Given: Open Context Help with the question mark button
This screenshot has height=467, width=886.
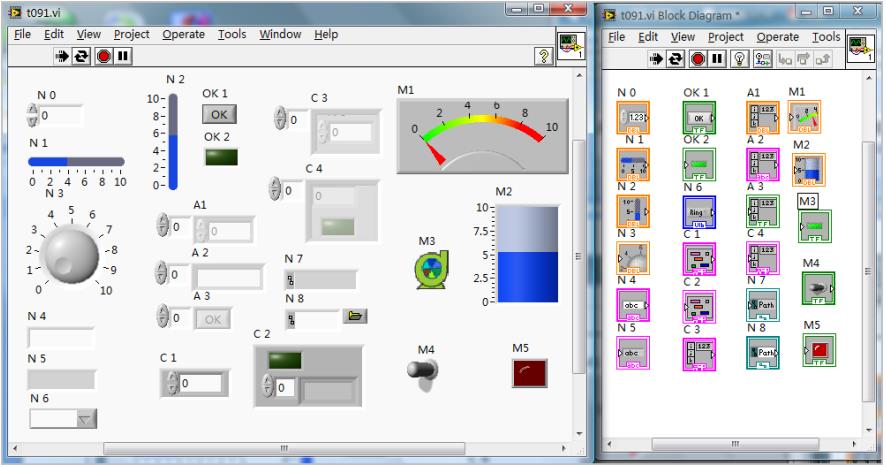Looking at the screenshot, I should tap(545, 57).
